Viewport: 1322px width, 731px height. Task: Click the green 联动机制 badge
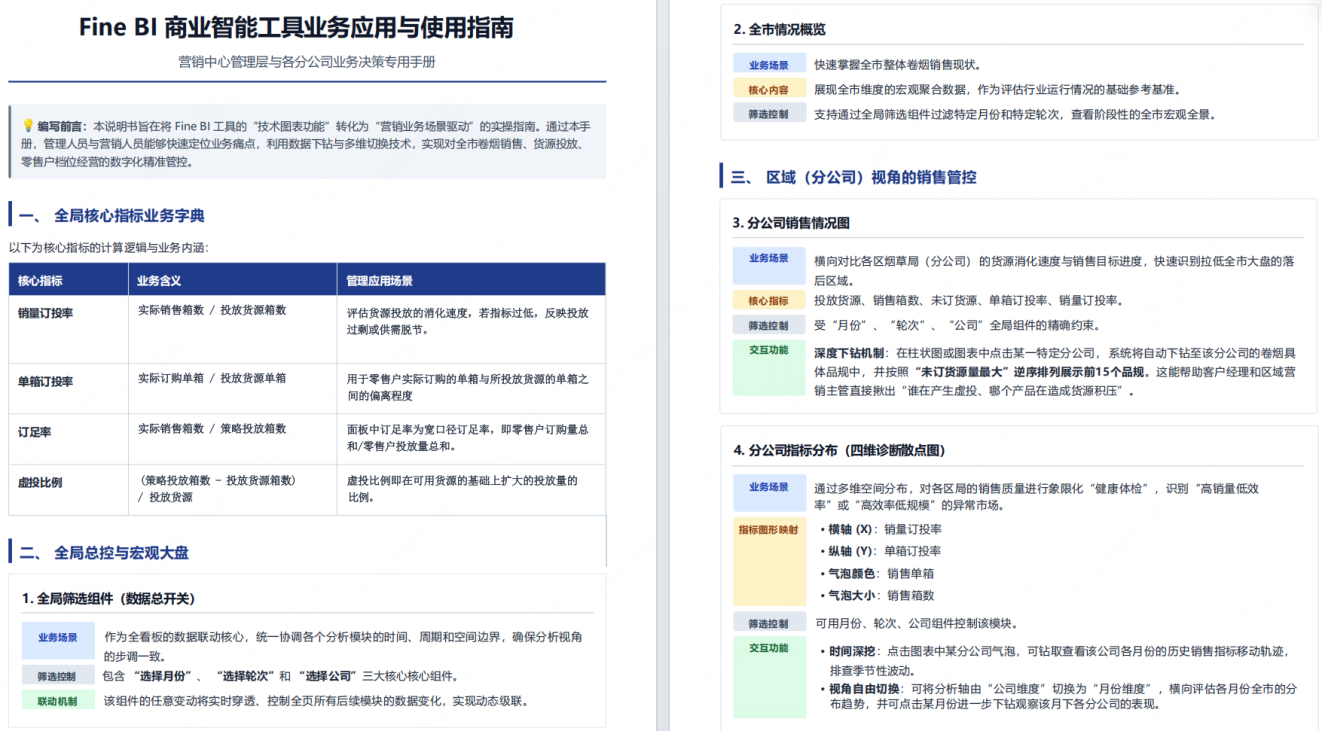(x=58, y=701)
